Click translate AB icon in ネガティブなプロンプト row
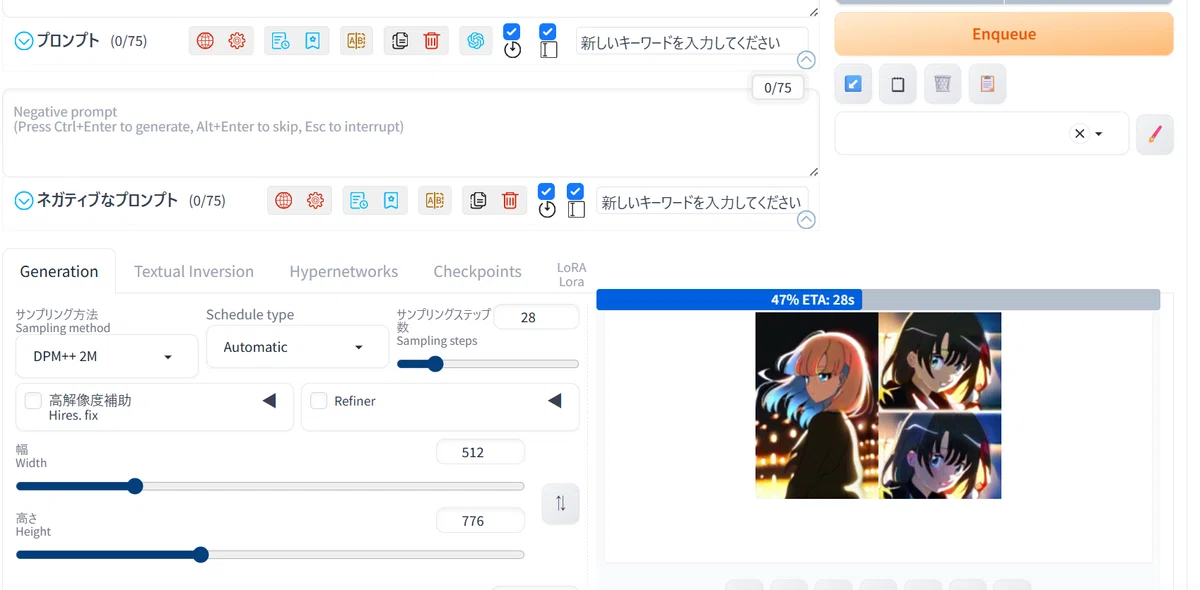The image size is (1200, 590). (x=435, y=200)
